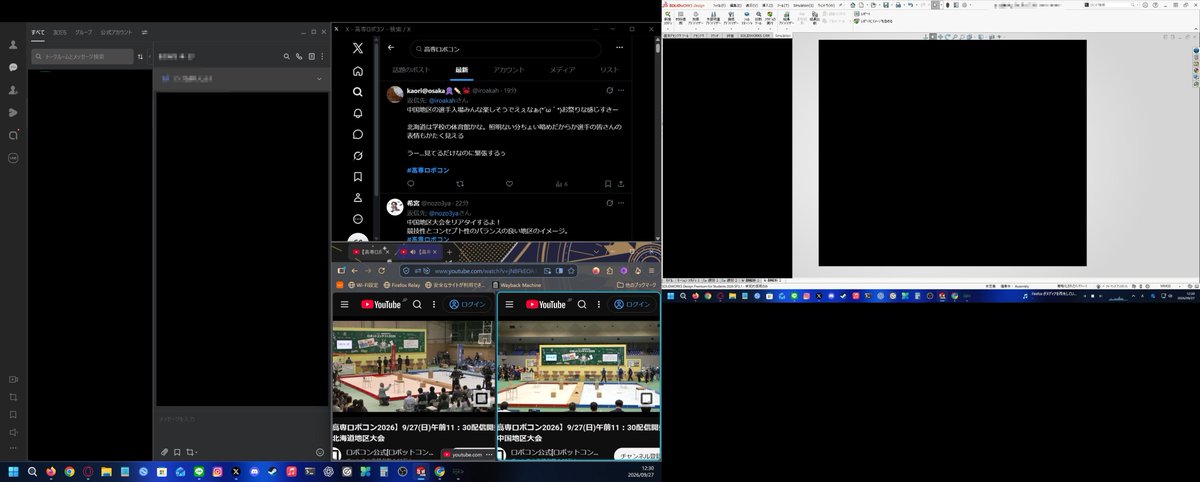Viewport: 1200px width, 482px height.
Task: Click the 北海道地区大会 video thumbnail
Action: (x=414, y=366)
